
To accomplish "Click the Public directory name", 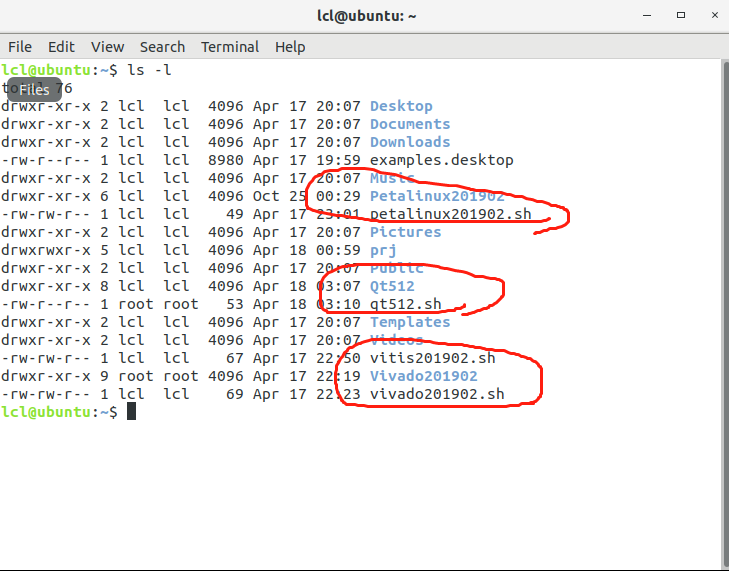I will pyautogui.click(x=397, y=268).
